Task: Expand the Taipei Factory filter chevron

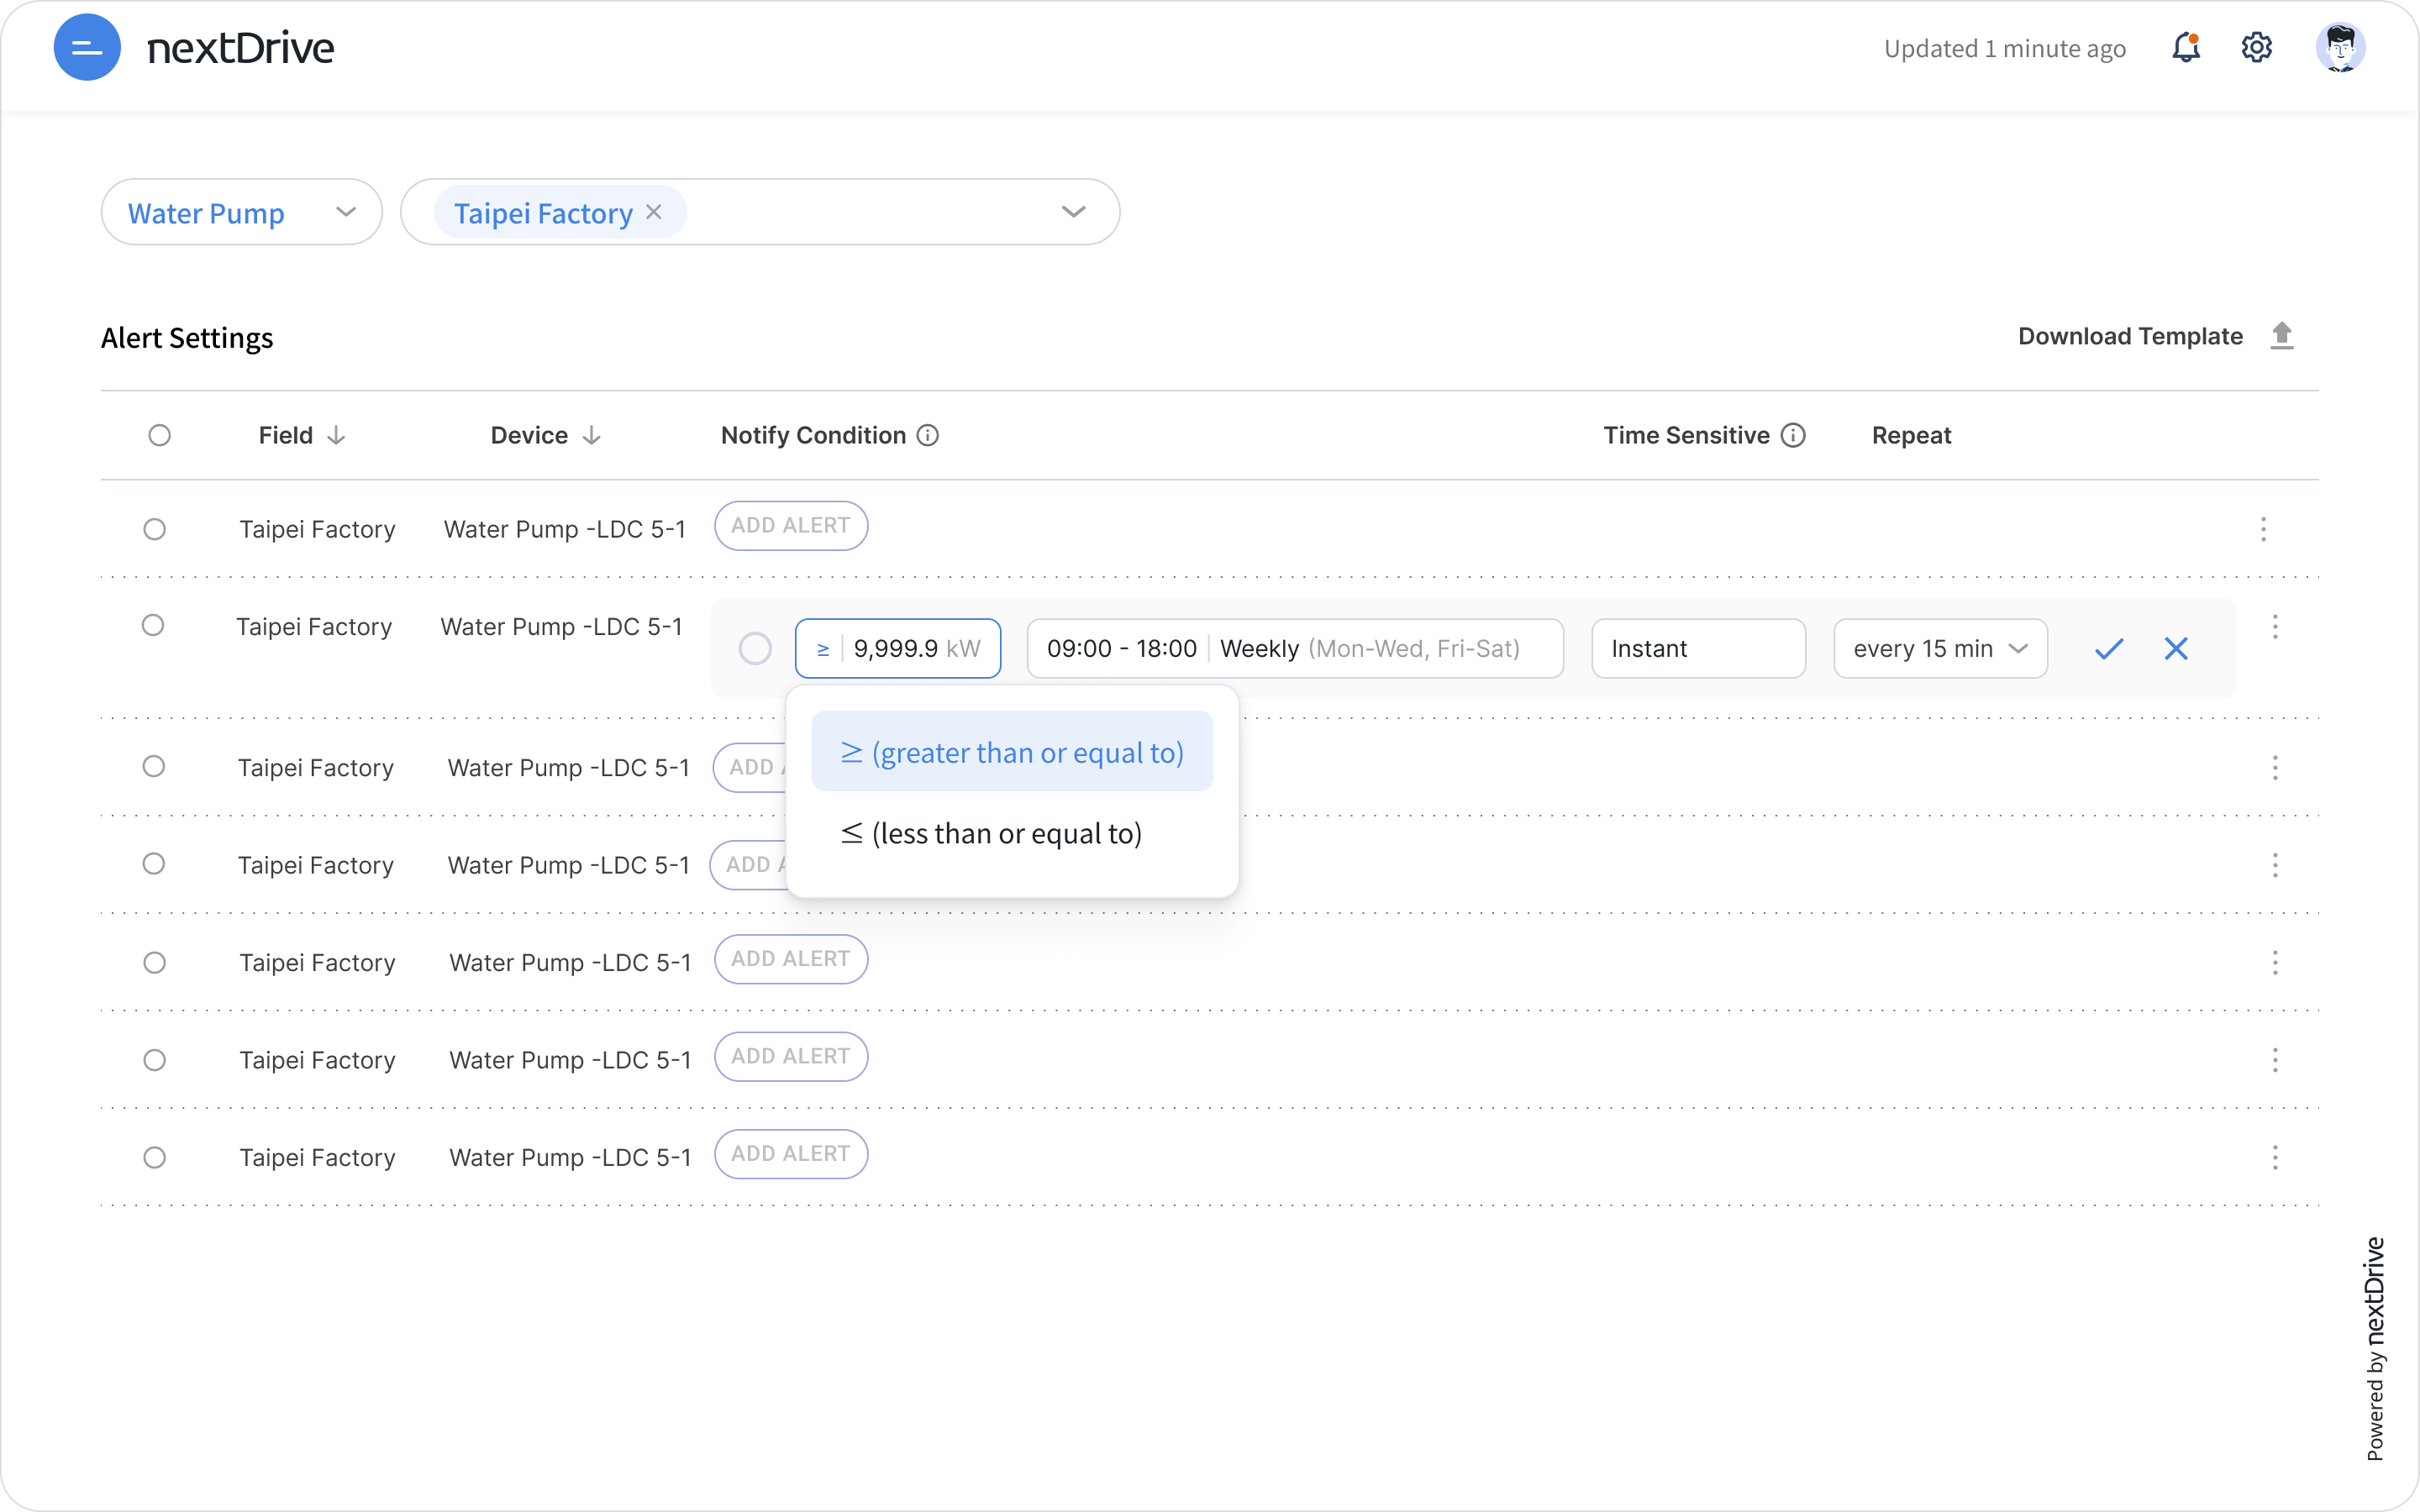Action: pyautogui.click(x=1073, y=212)
